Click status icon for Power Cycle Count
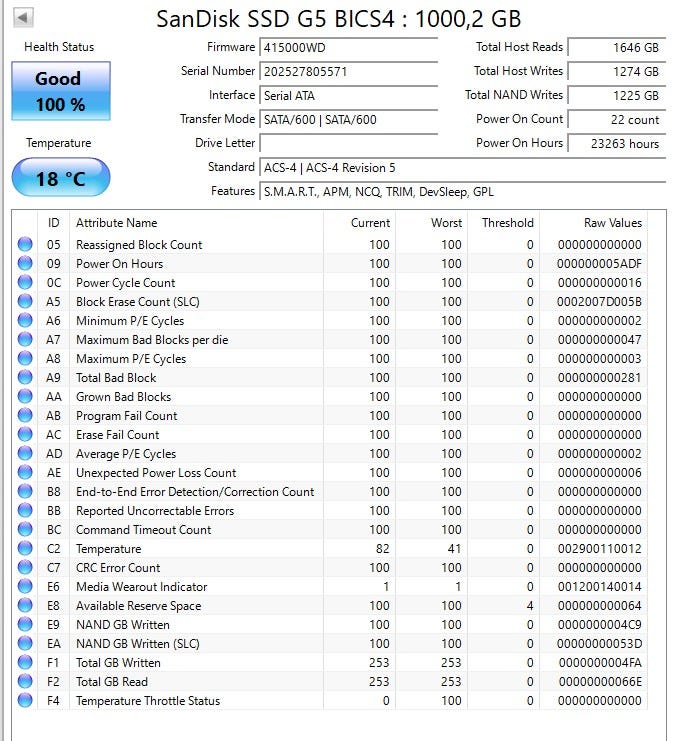Image resolution: width=673 pixels, height=741 pixels. (x=25, y=282)
